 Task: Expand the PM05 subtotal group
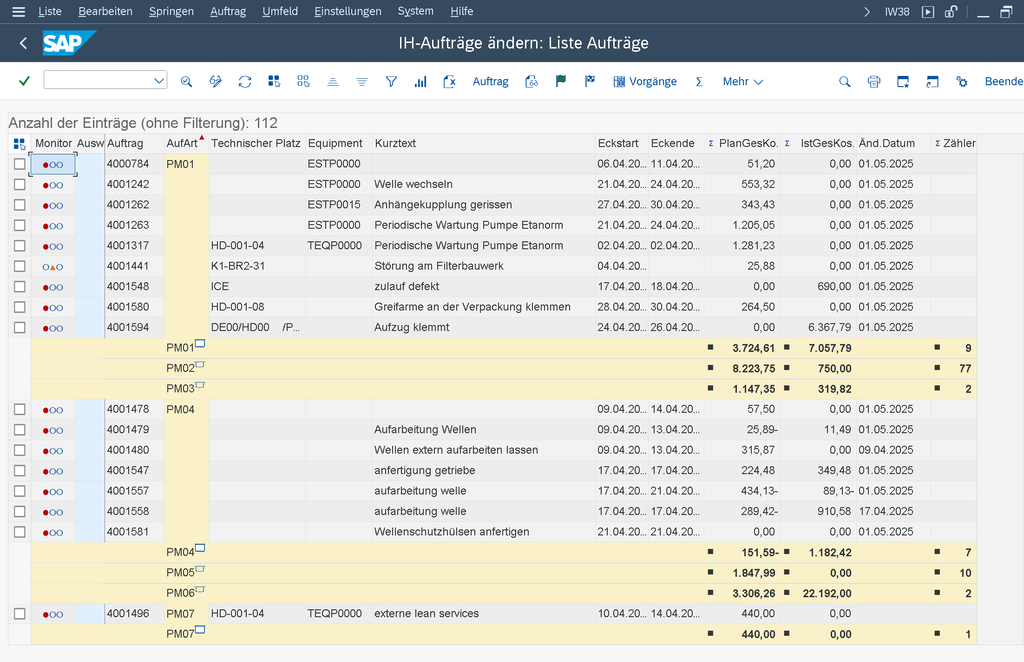pyautogui.click(x=200, y=569)
